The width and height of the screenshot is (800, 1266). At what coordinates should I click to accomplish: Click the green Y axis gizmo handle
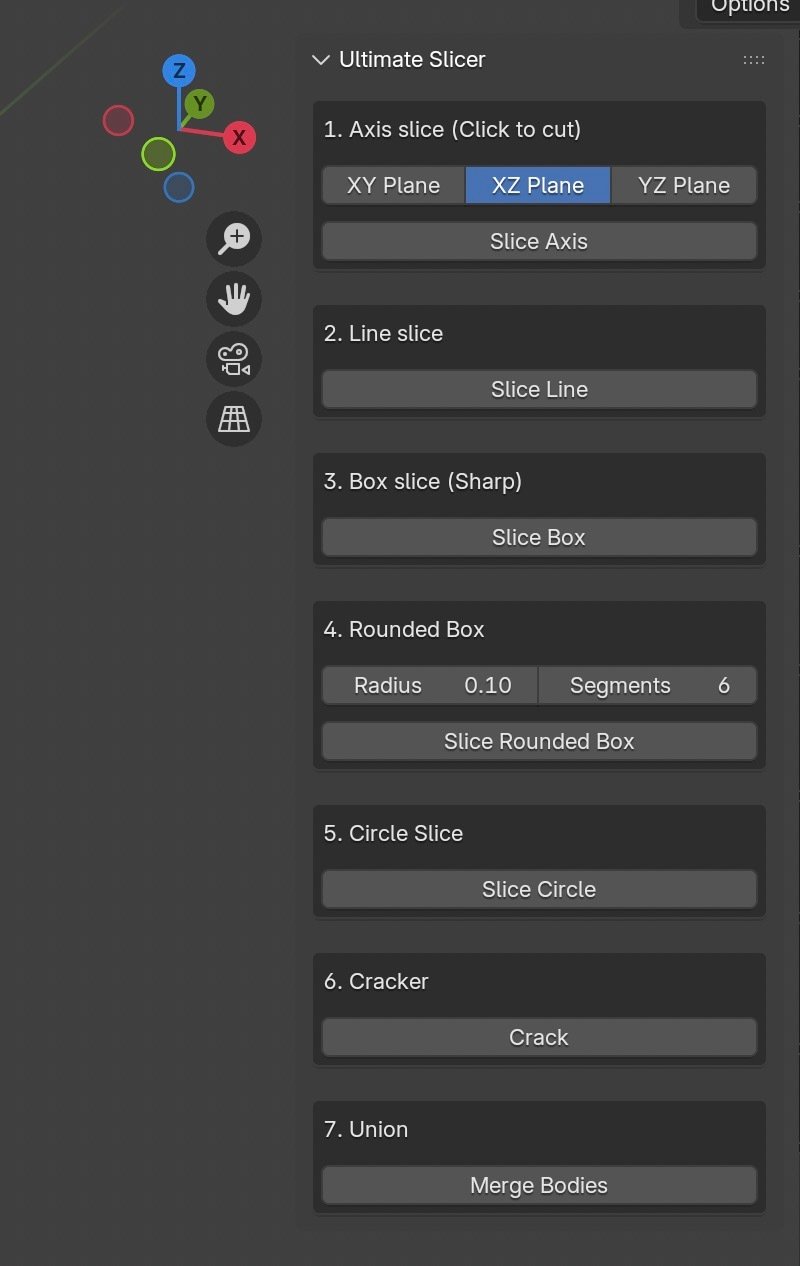(x=200, y=103)
